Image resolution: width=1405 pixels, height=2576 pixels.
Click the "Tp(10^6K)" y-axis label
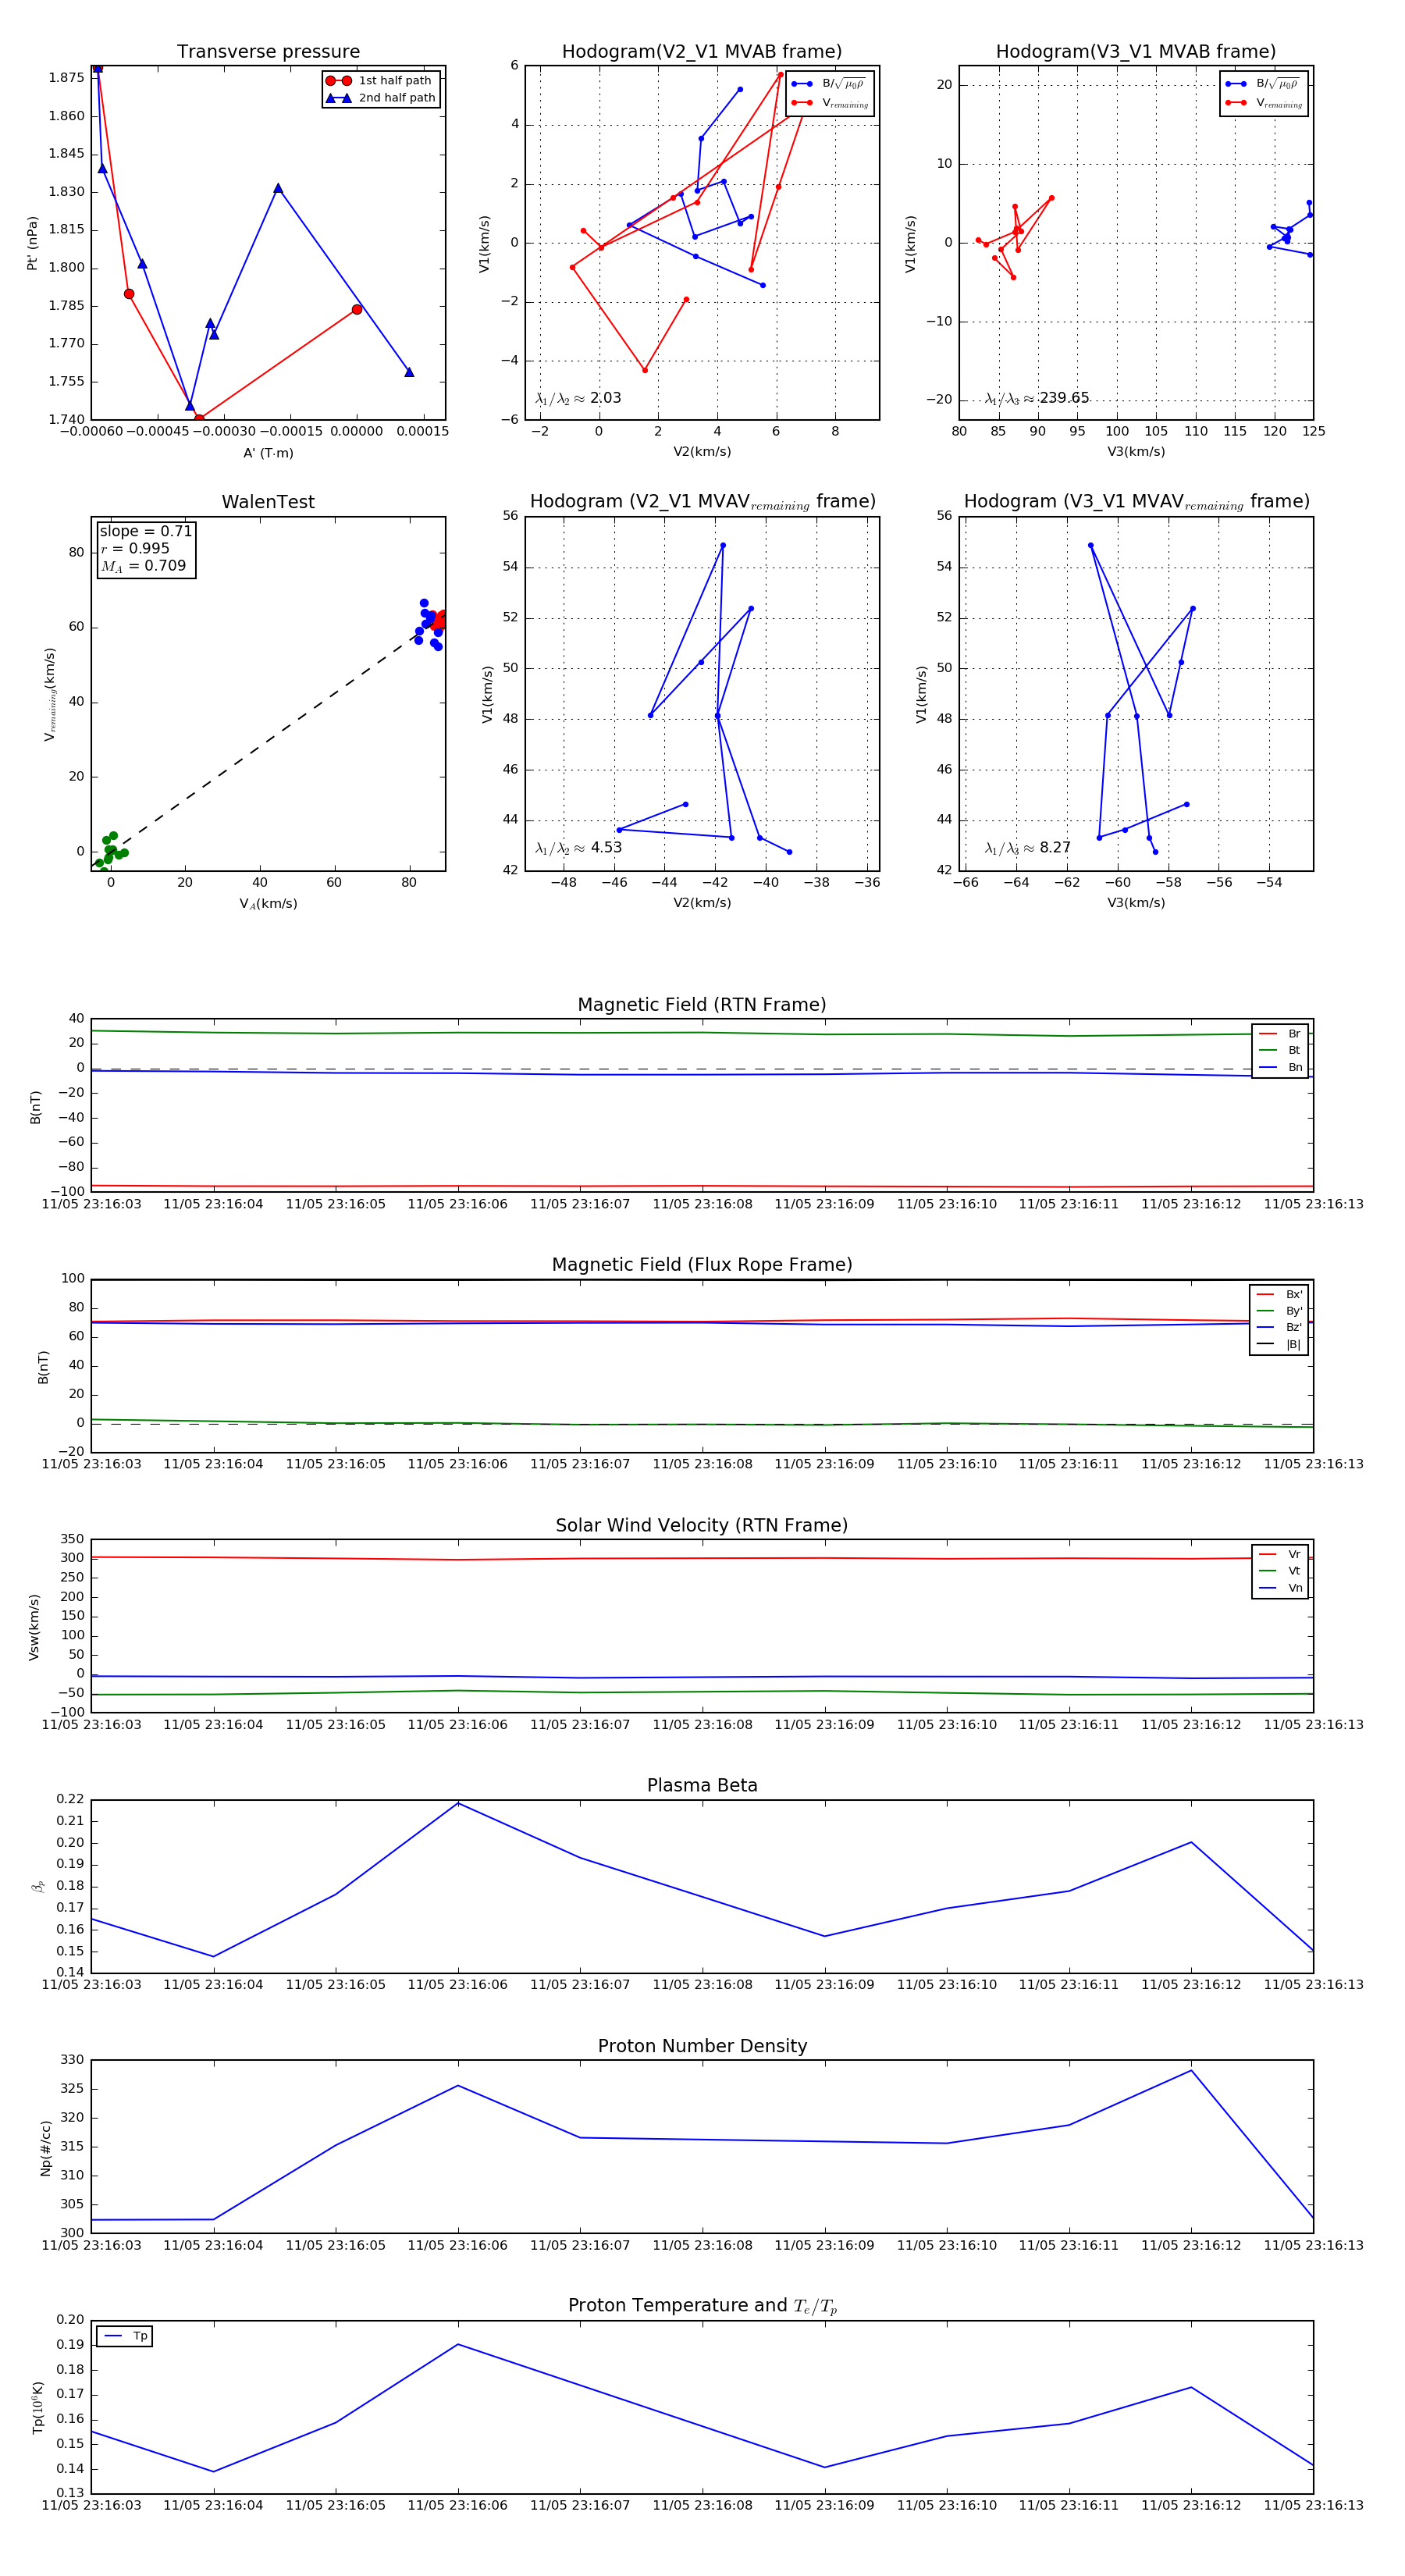point(38,2407)
